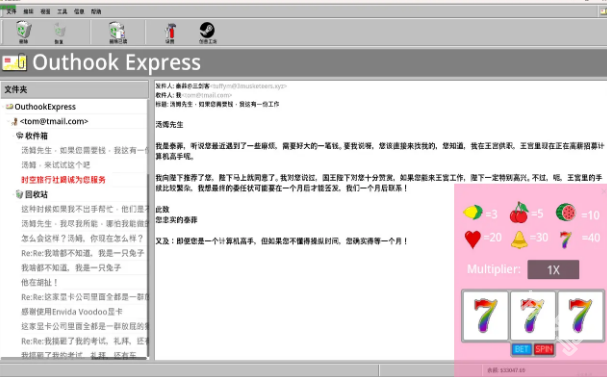Click the delete-read-mail bin with envelope icon
607x377 pixels.
click(x=117, y=30)
